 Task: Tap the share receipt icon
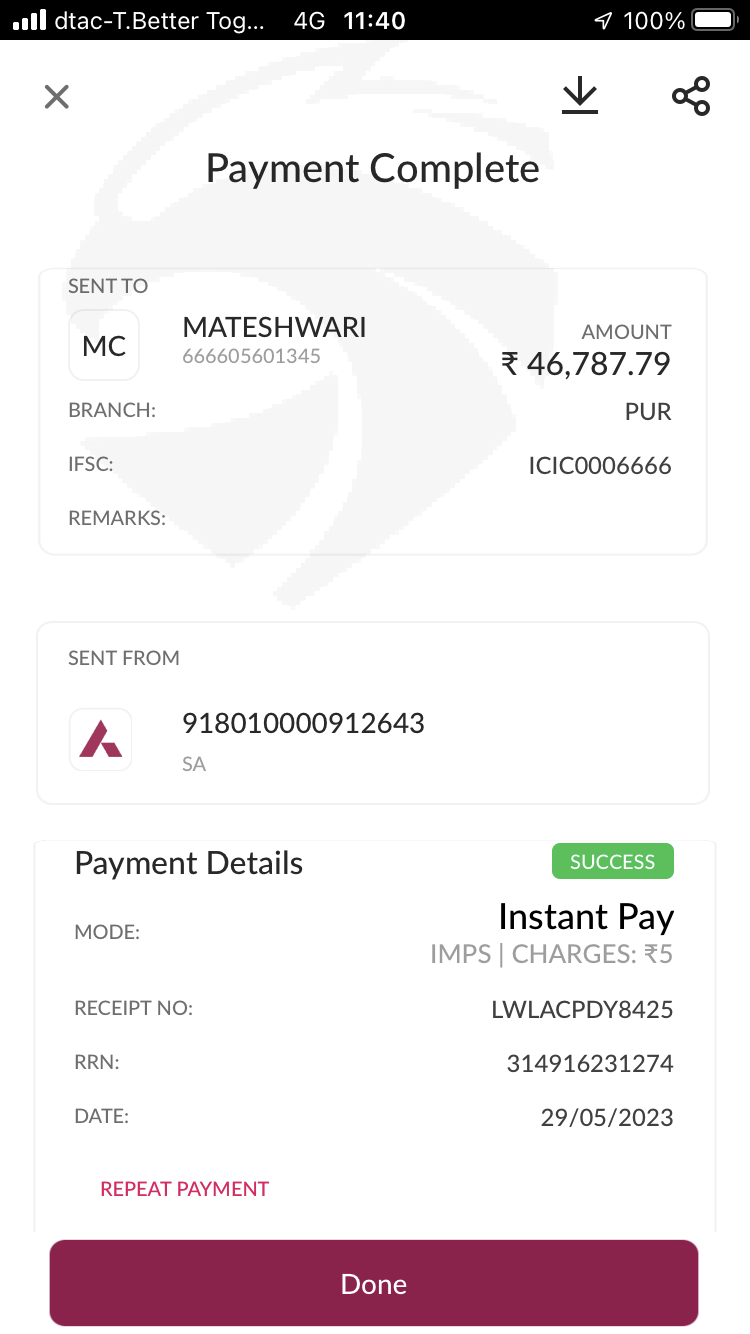[691, 96]
